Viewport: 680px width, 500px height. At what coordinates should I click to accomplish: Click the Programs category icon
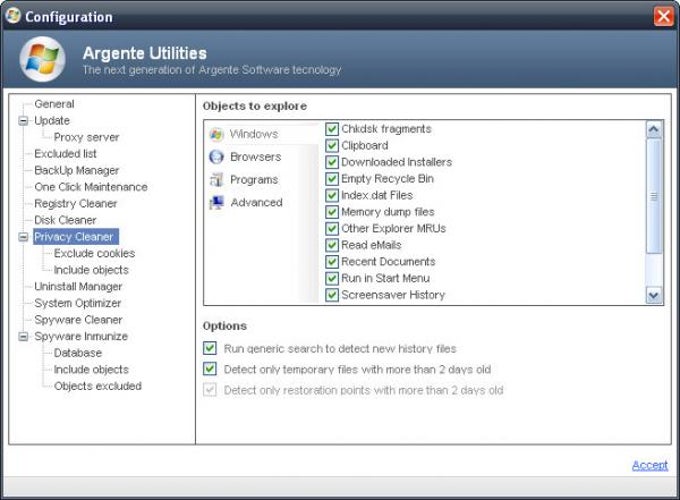(x=216, y=180)
